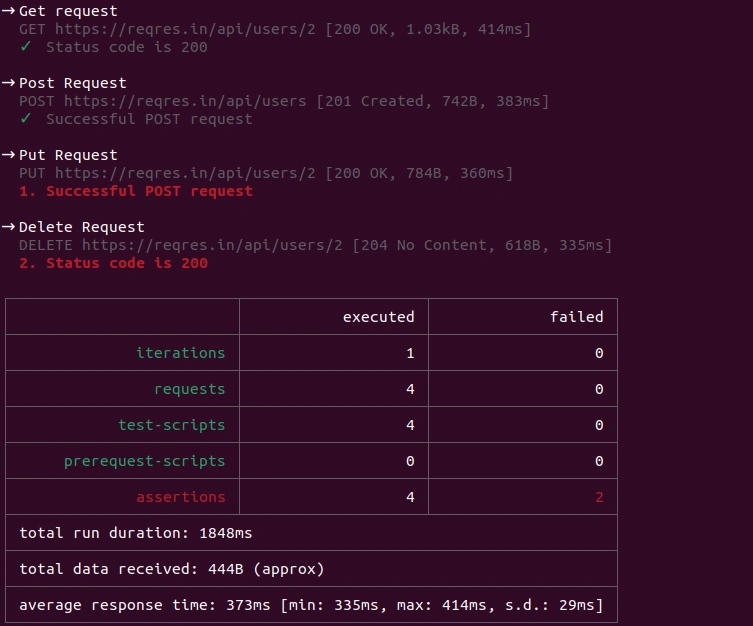Click the test-scripts failed value 0
The height and width of the screenshot is (626, 753).
599,425
